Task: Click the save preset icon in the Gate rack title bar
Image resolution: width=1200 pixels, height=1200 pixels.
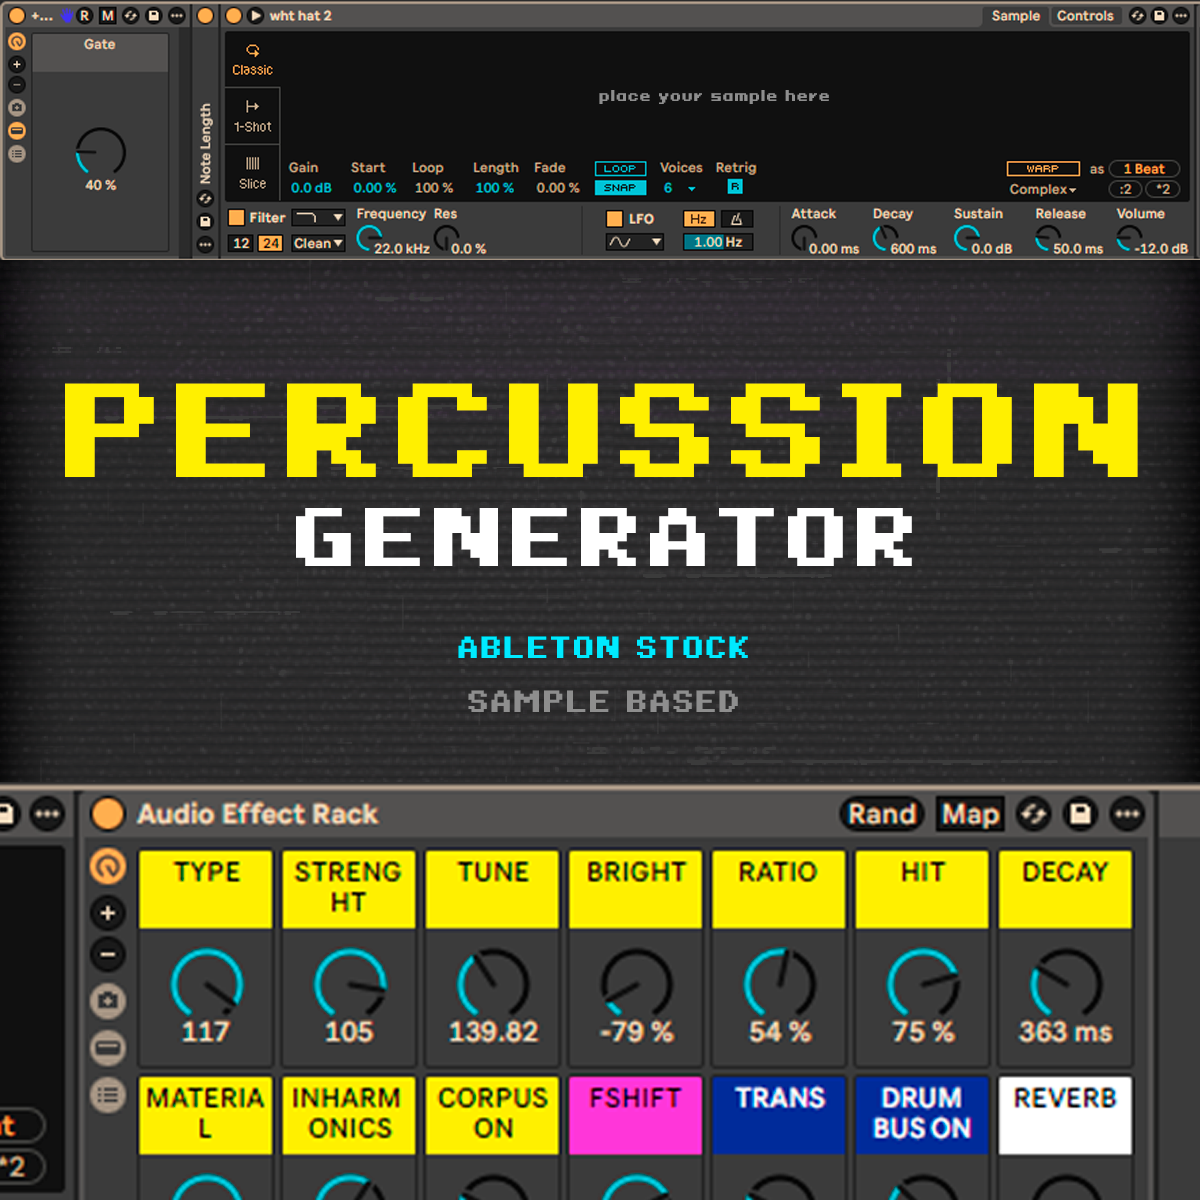Action: [x=154, y=16]
